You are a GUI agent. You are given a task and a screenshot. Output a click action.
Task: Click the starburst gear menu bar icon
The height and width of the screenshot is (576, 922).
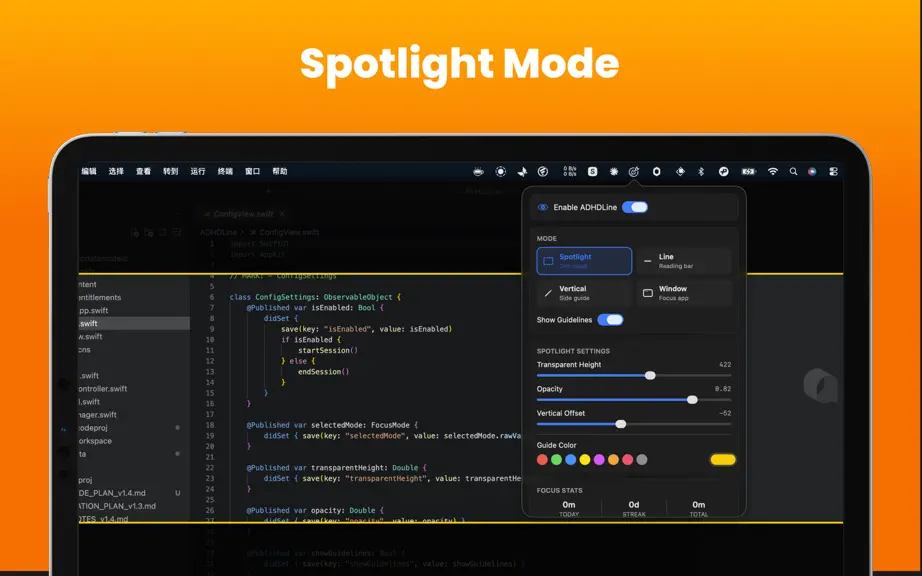(x=614, y=172)
